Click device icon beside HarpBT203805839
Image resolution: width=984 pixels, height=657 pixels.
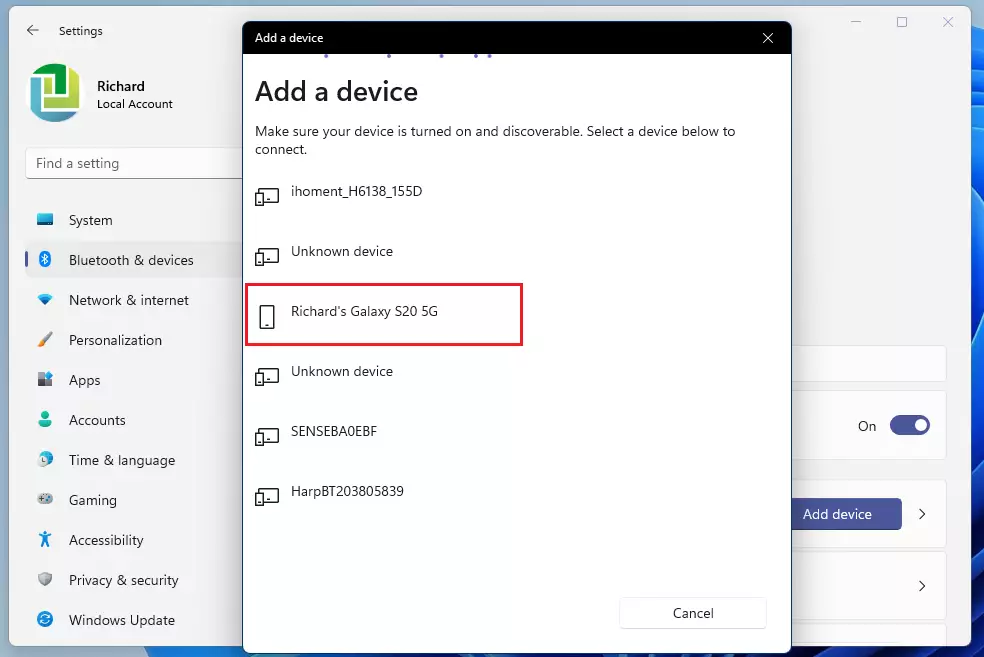267,496
